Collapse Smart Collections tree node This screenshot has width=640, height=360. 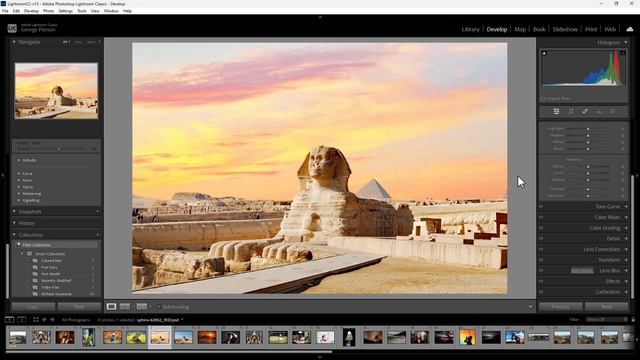(22, 254)
